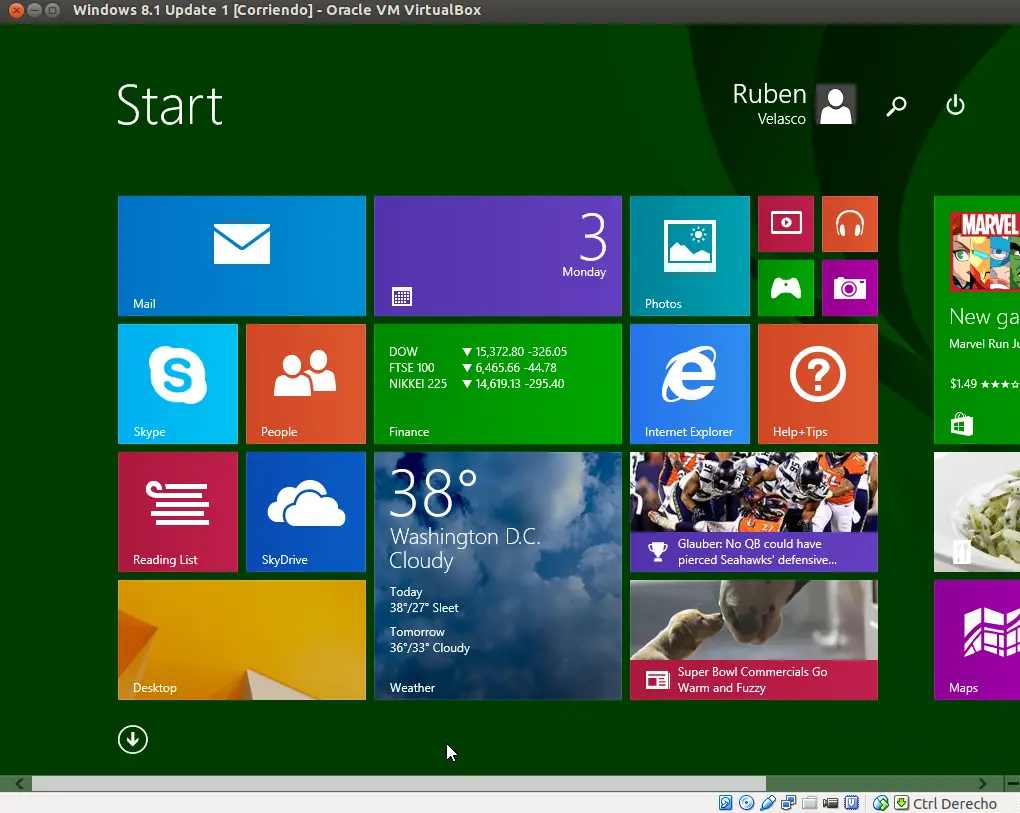Viewport: 1020px width, 813px height.
Task: Click the USB devices status icon
Action: pos(768,803)
